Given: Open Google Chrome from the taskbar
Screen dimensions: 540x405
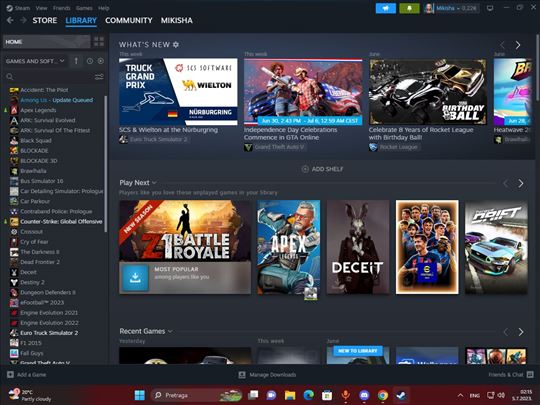Looking at the screenshot, I should pyautogui.click(x=382, y=395).
